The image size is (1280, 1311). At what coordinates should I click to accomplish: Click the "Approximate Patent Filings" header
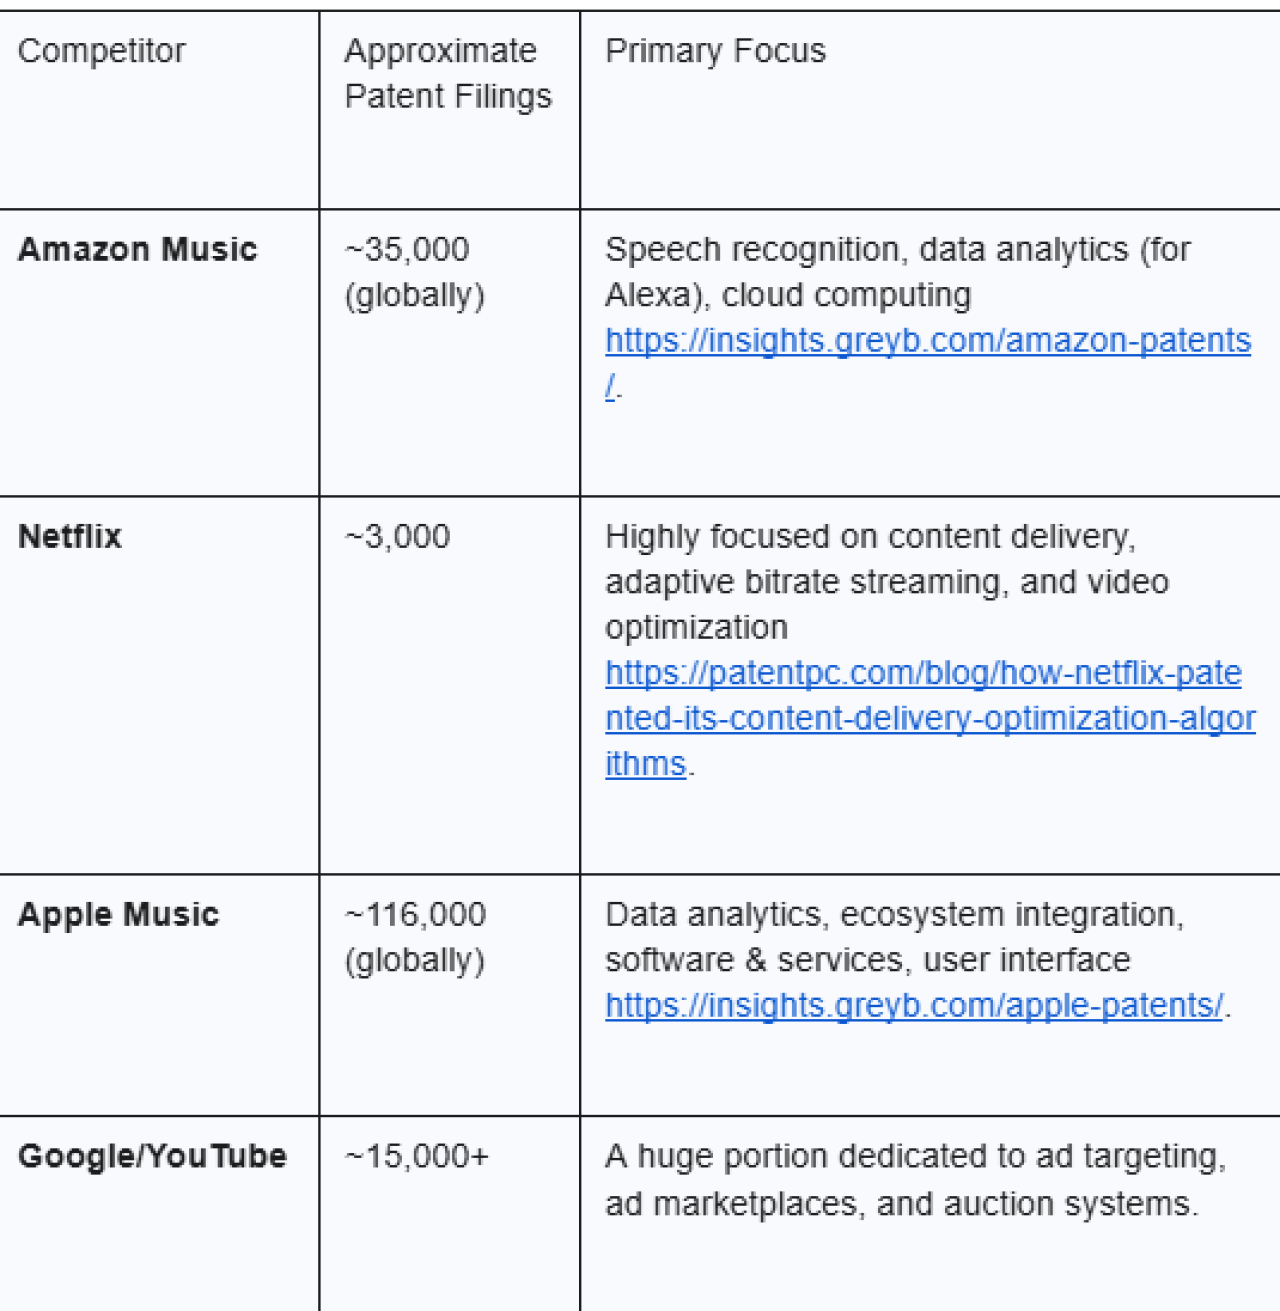click(447, 74)
